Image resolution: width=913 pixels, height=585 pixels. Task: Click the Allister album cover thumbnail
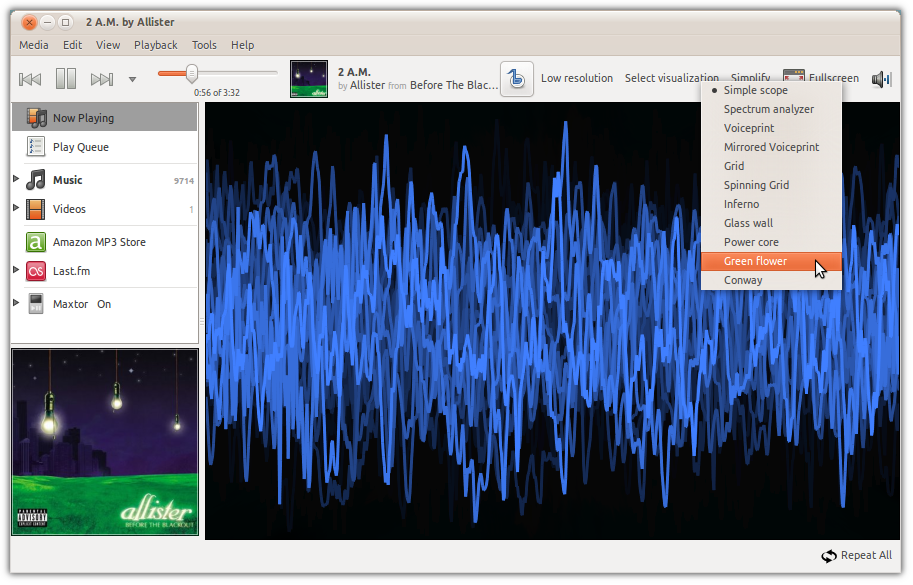(309, 79)
